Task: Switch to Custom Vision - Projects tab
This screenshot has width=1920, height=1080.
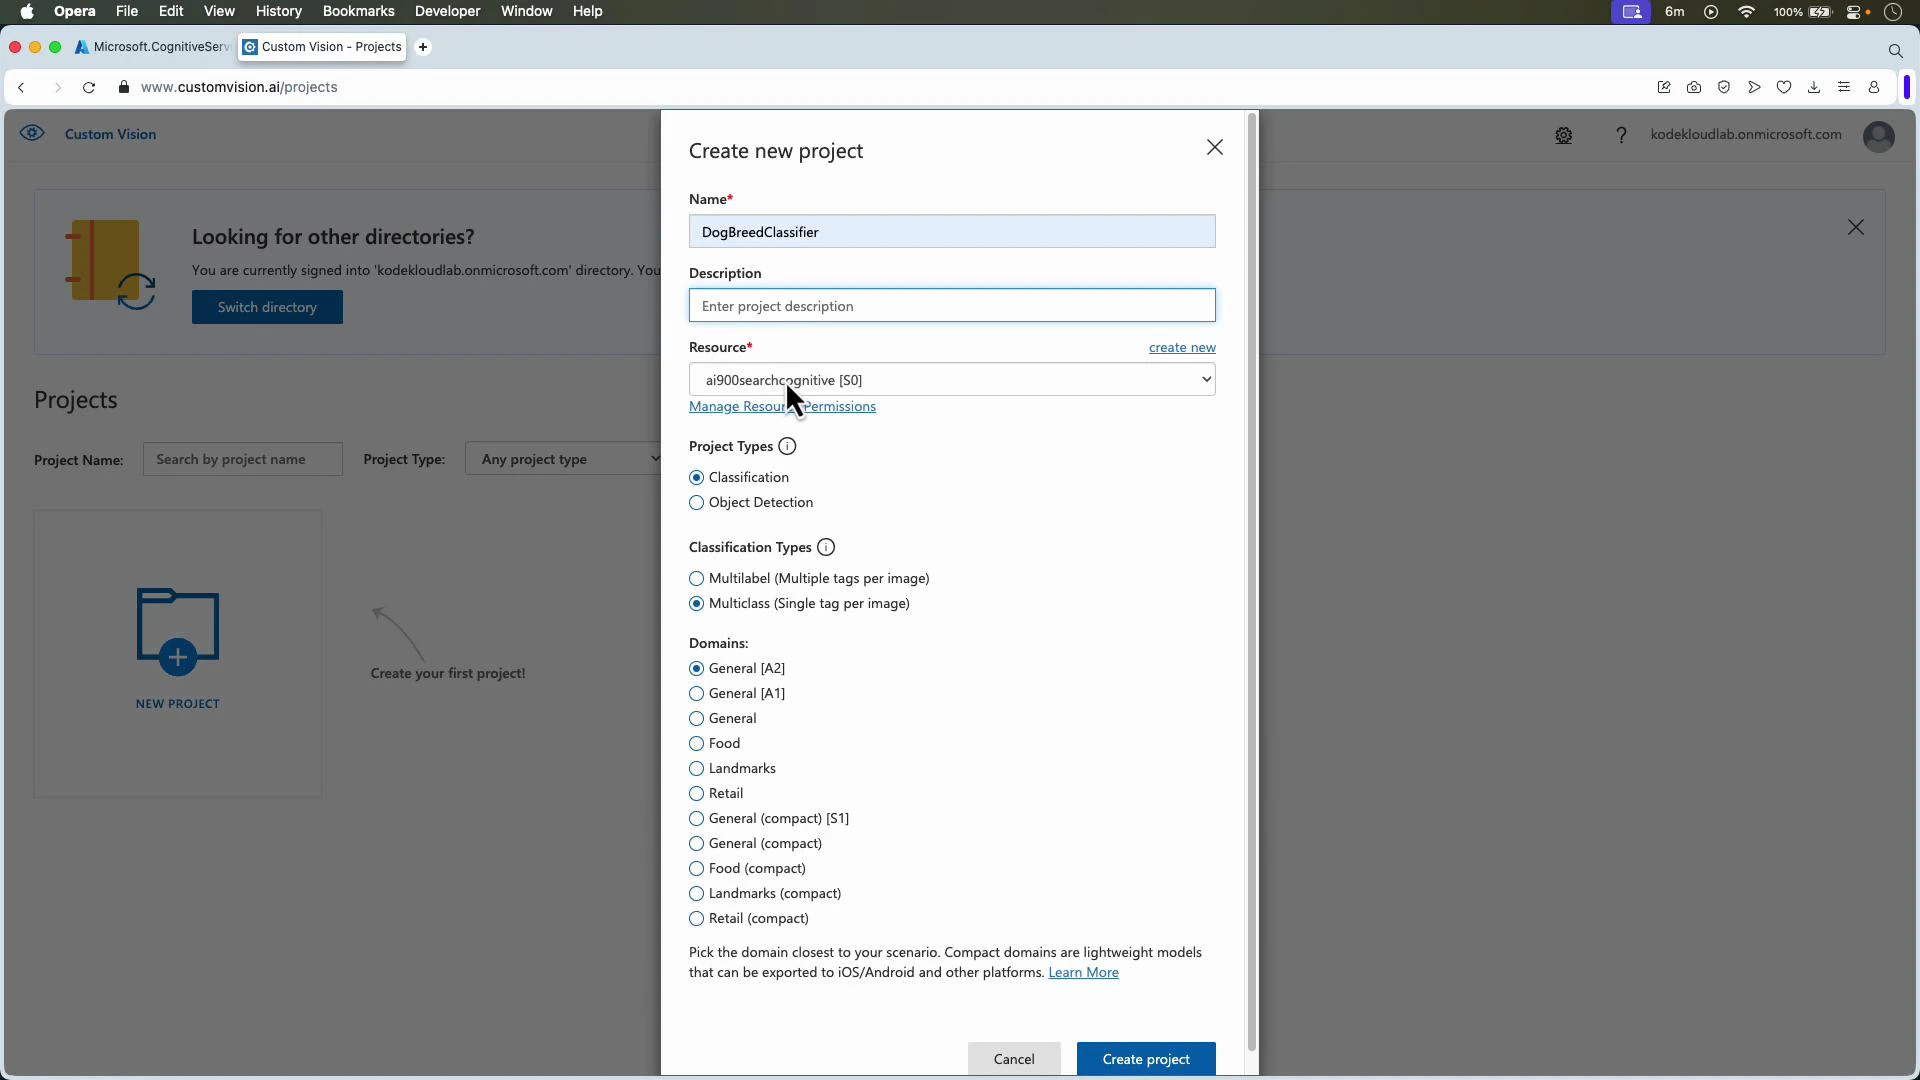Action: [322, 47]
